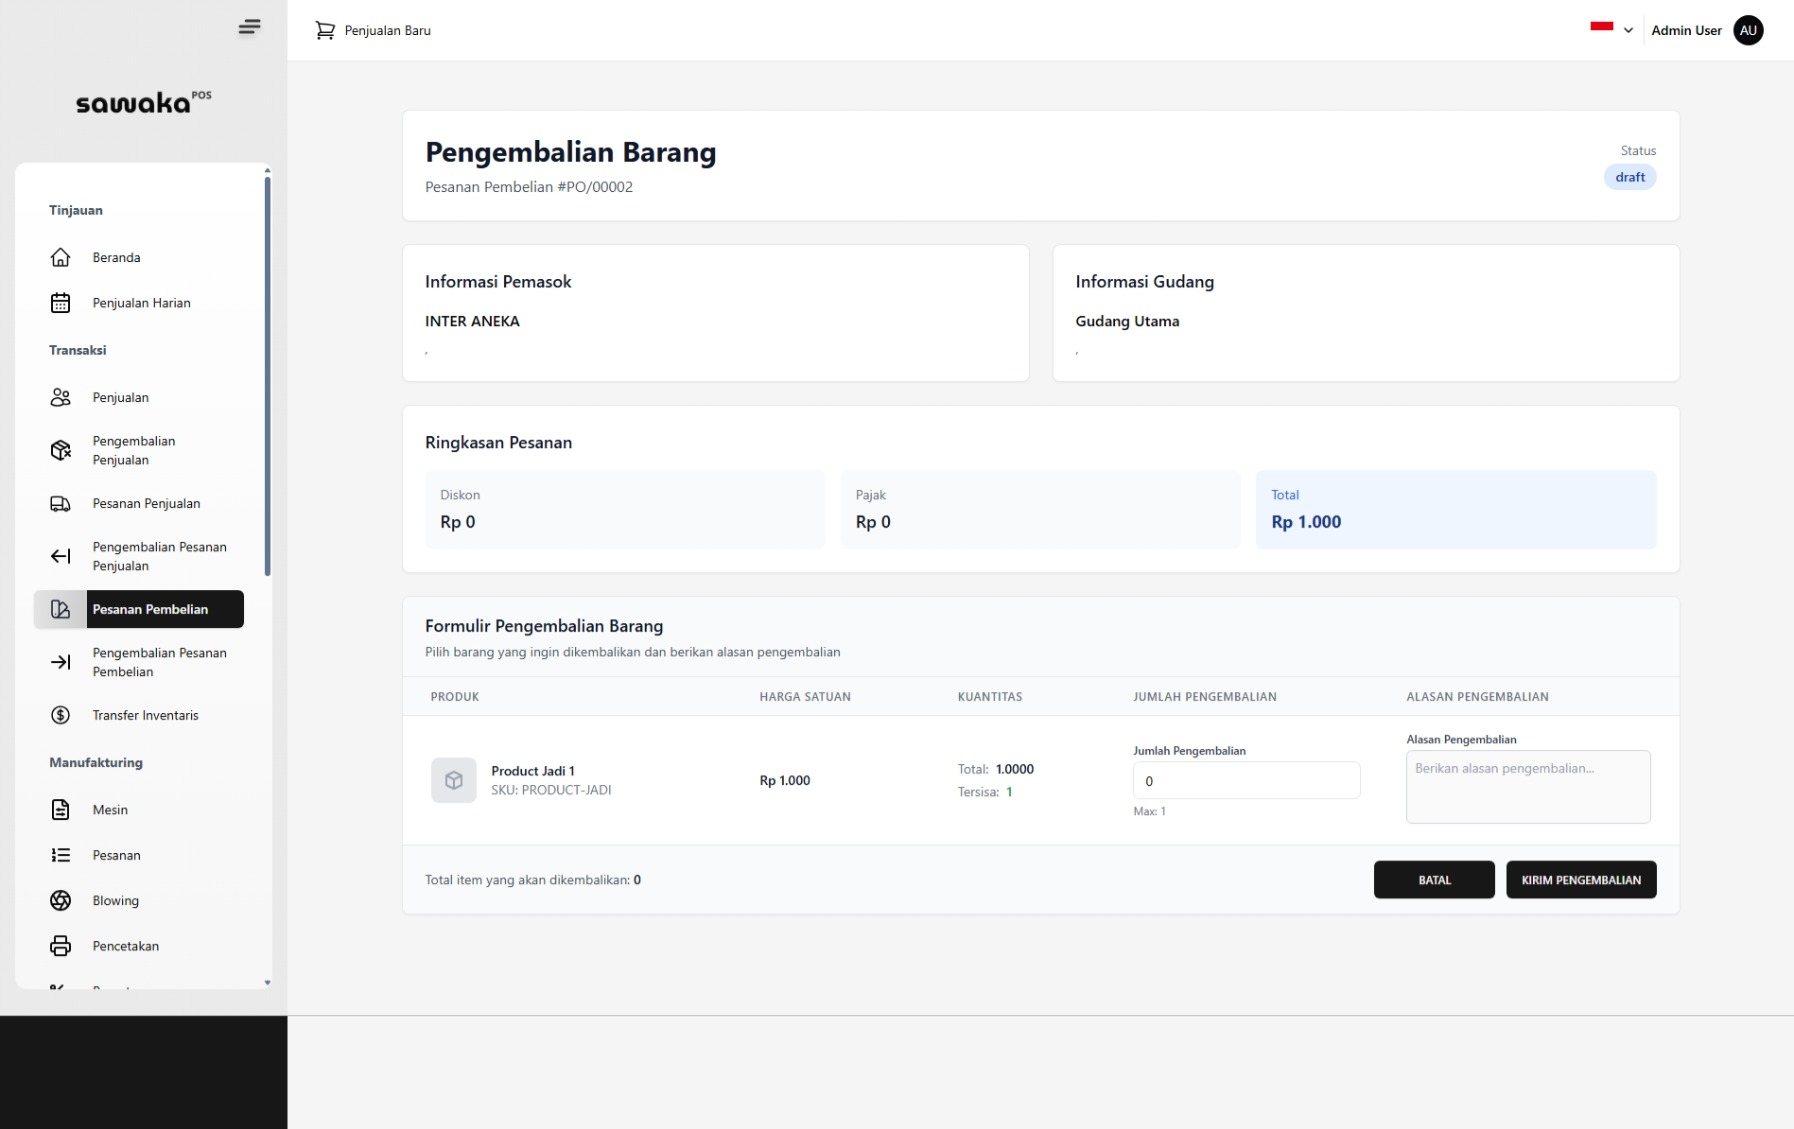
Task: Open Penjualan Harian calendar icon
Action: point(60,303)
